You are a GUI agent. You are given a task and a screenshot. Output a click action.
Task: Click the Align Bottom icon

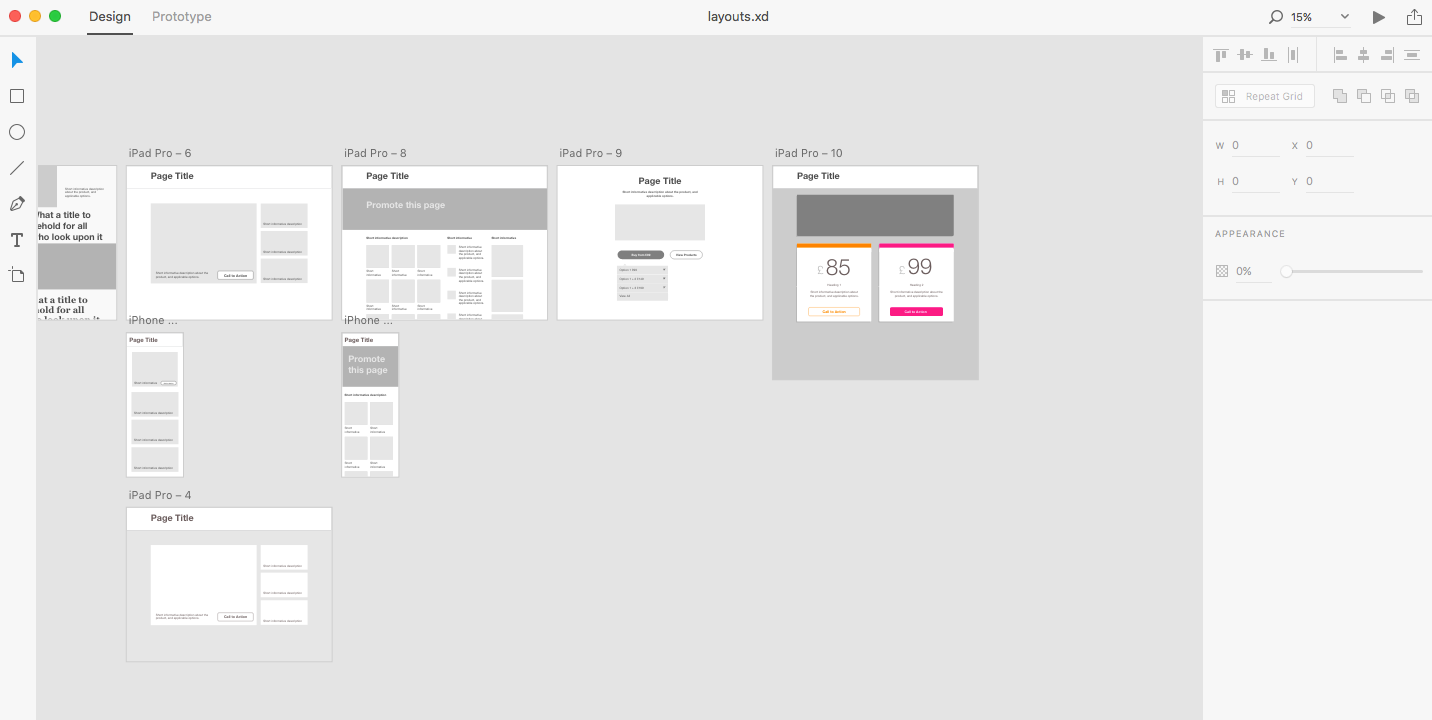click(x=1269, y=55)
